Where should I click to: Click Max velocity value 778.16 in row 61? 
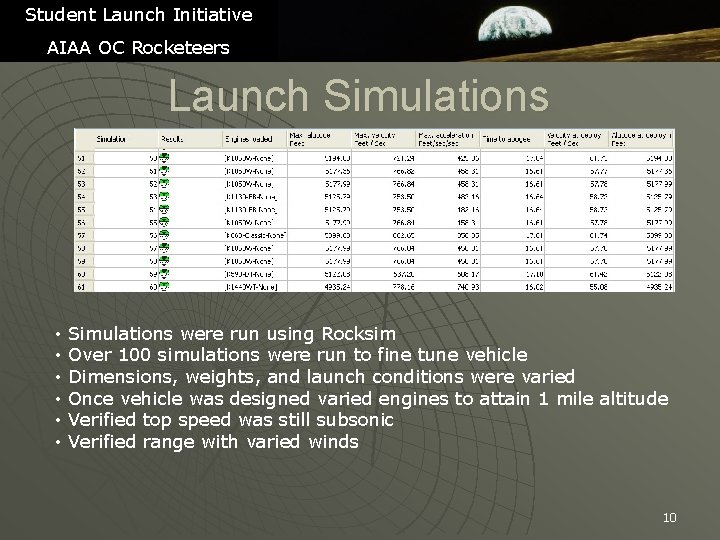(x=403, y=287)
